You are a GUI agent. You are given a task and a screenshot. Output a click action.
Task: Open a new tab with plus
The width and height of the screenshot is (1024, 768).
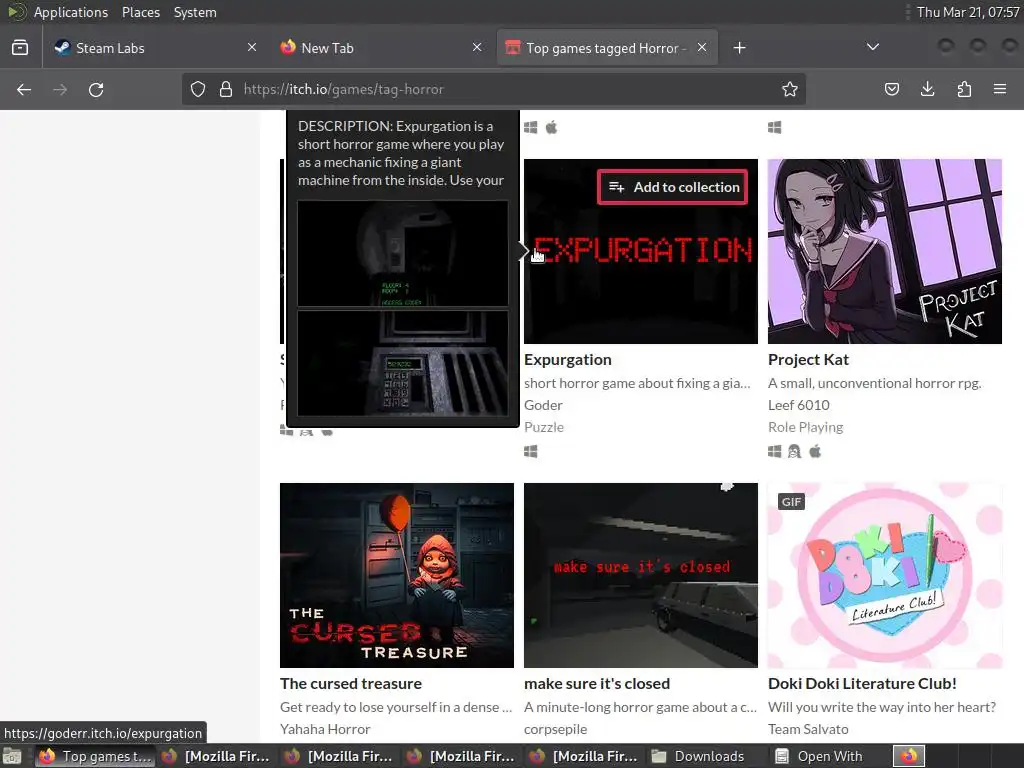tap(739, 48)
